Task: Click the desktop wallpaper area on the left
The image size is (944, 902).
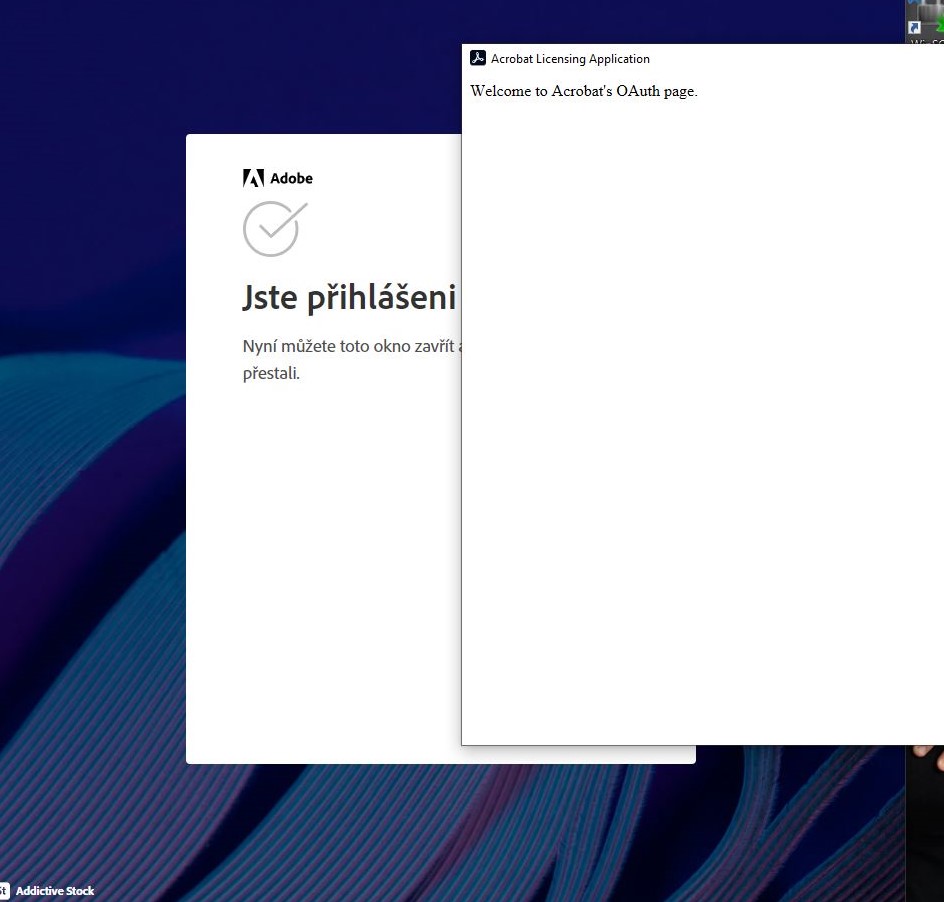Action: pyautogui.click(x=90, y=500)
